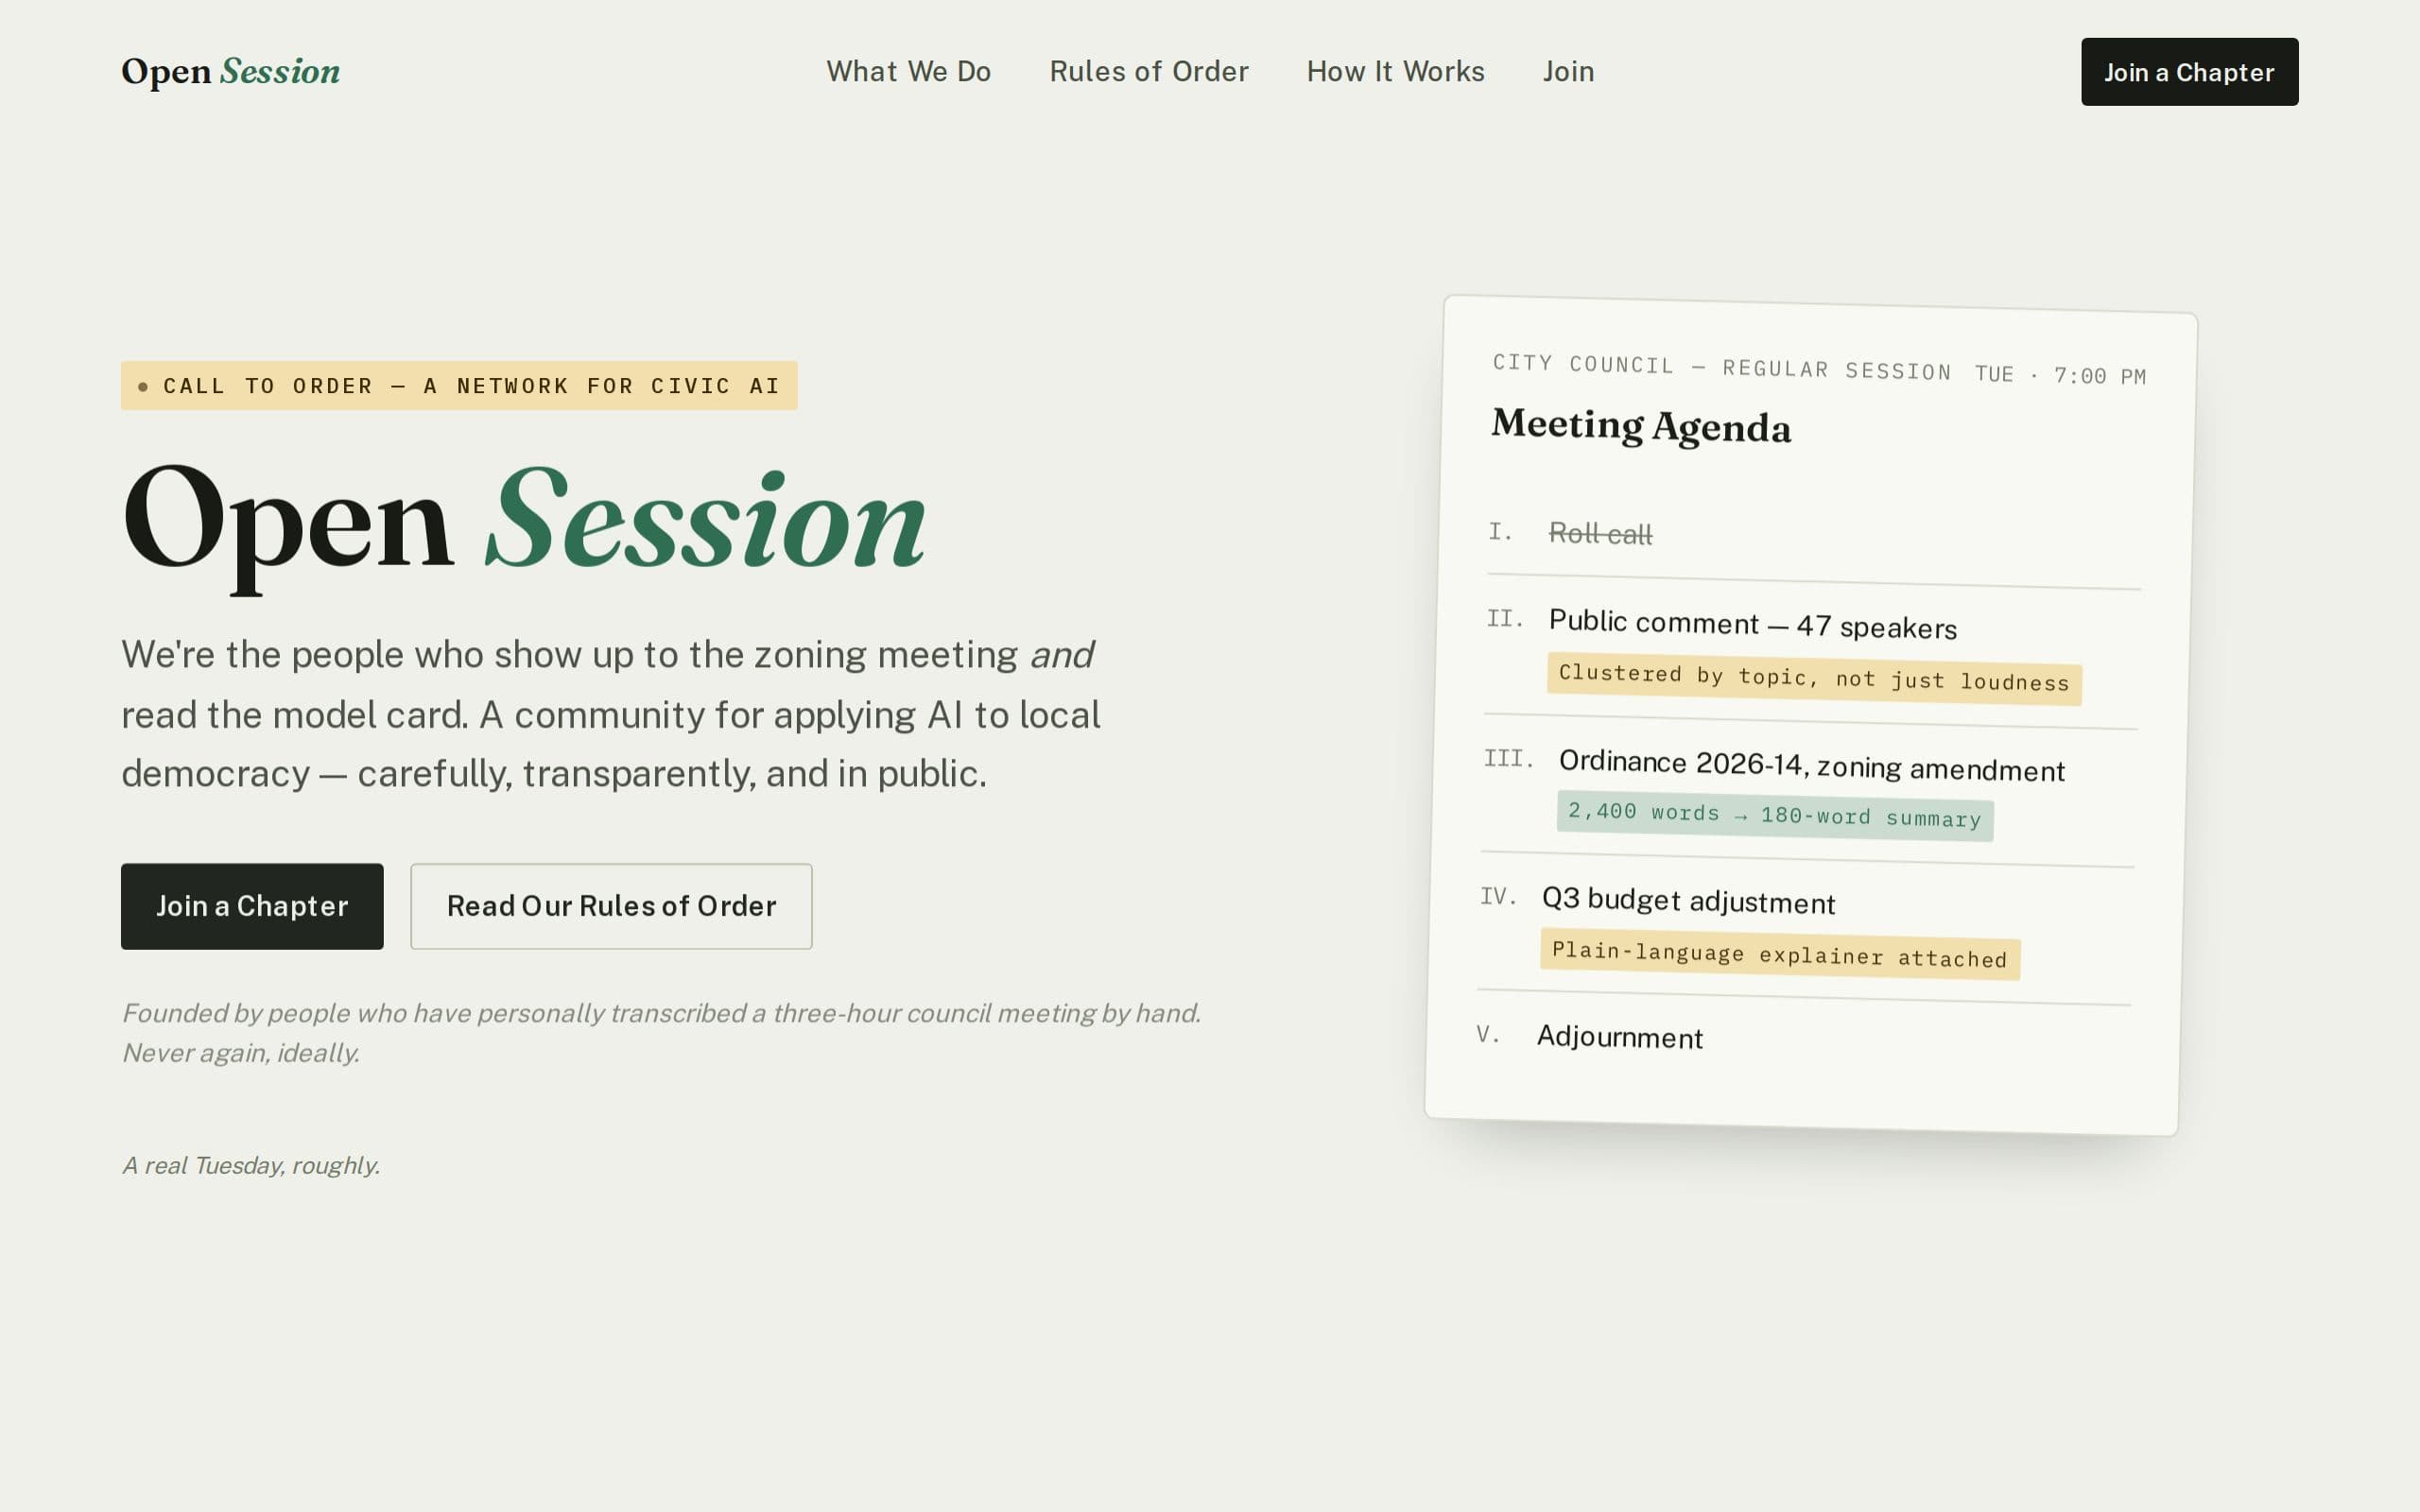
Task: Go to Rules of Order nav link
Action: point(1148,72)
